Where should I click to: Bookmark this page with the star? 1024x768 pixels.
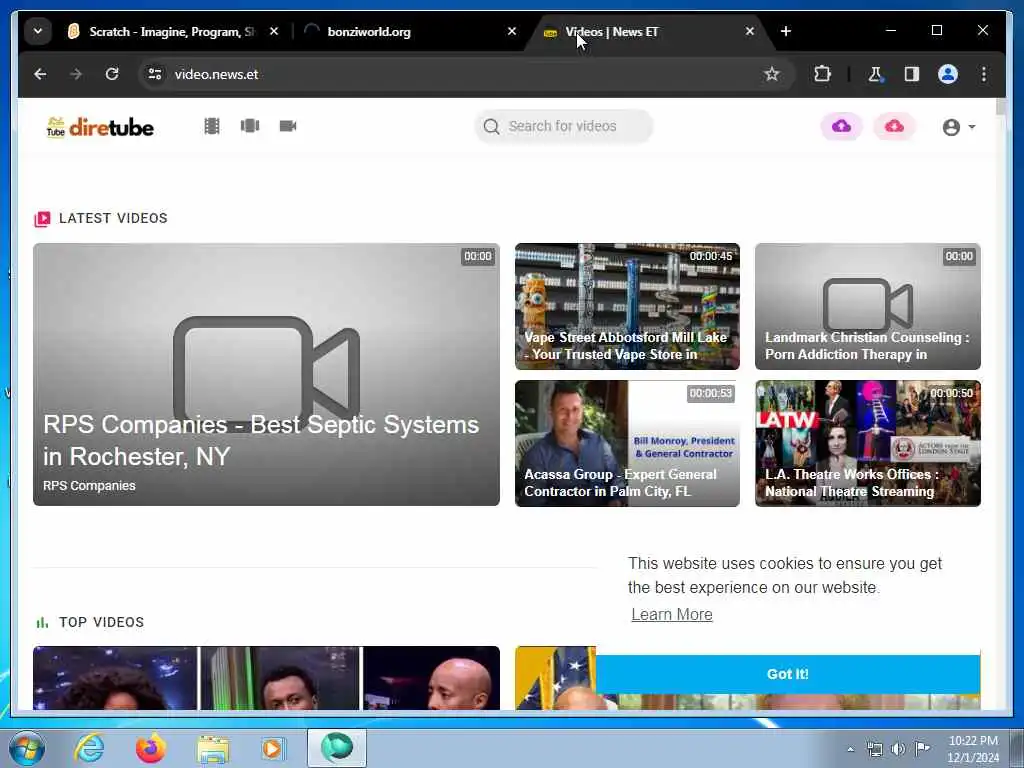pos(771,74)
